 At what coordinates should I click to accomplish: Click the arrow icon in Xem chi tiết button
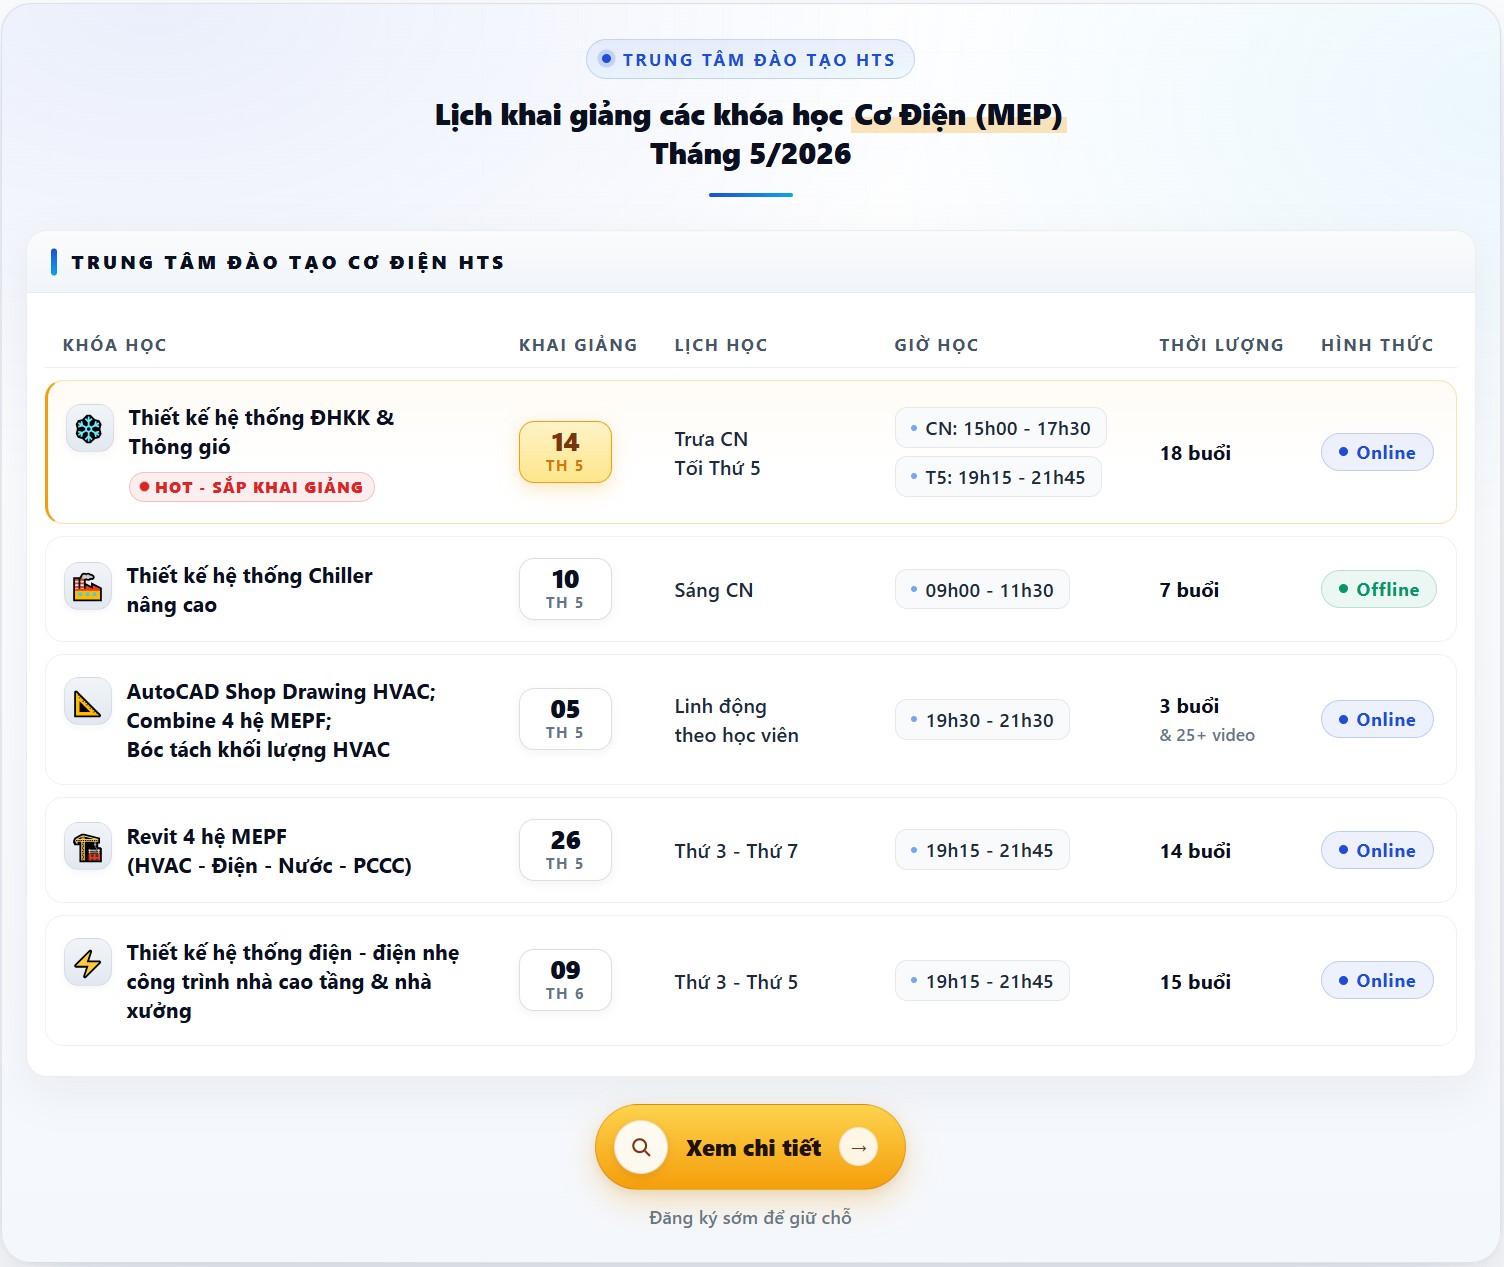(x=858, y=1147)
